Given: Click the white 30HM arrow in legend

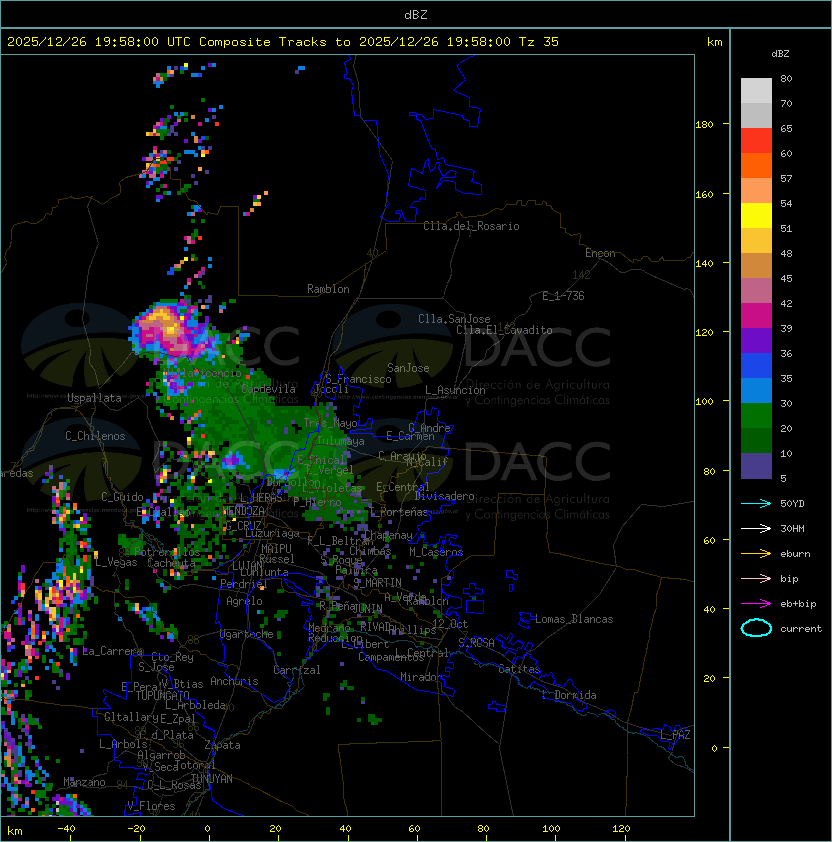Looking at the screenshot, I should (x=756, y=529).
